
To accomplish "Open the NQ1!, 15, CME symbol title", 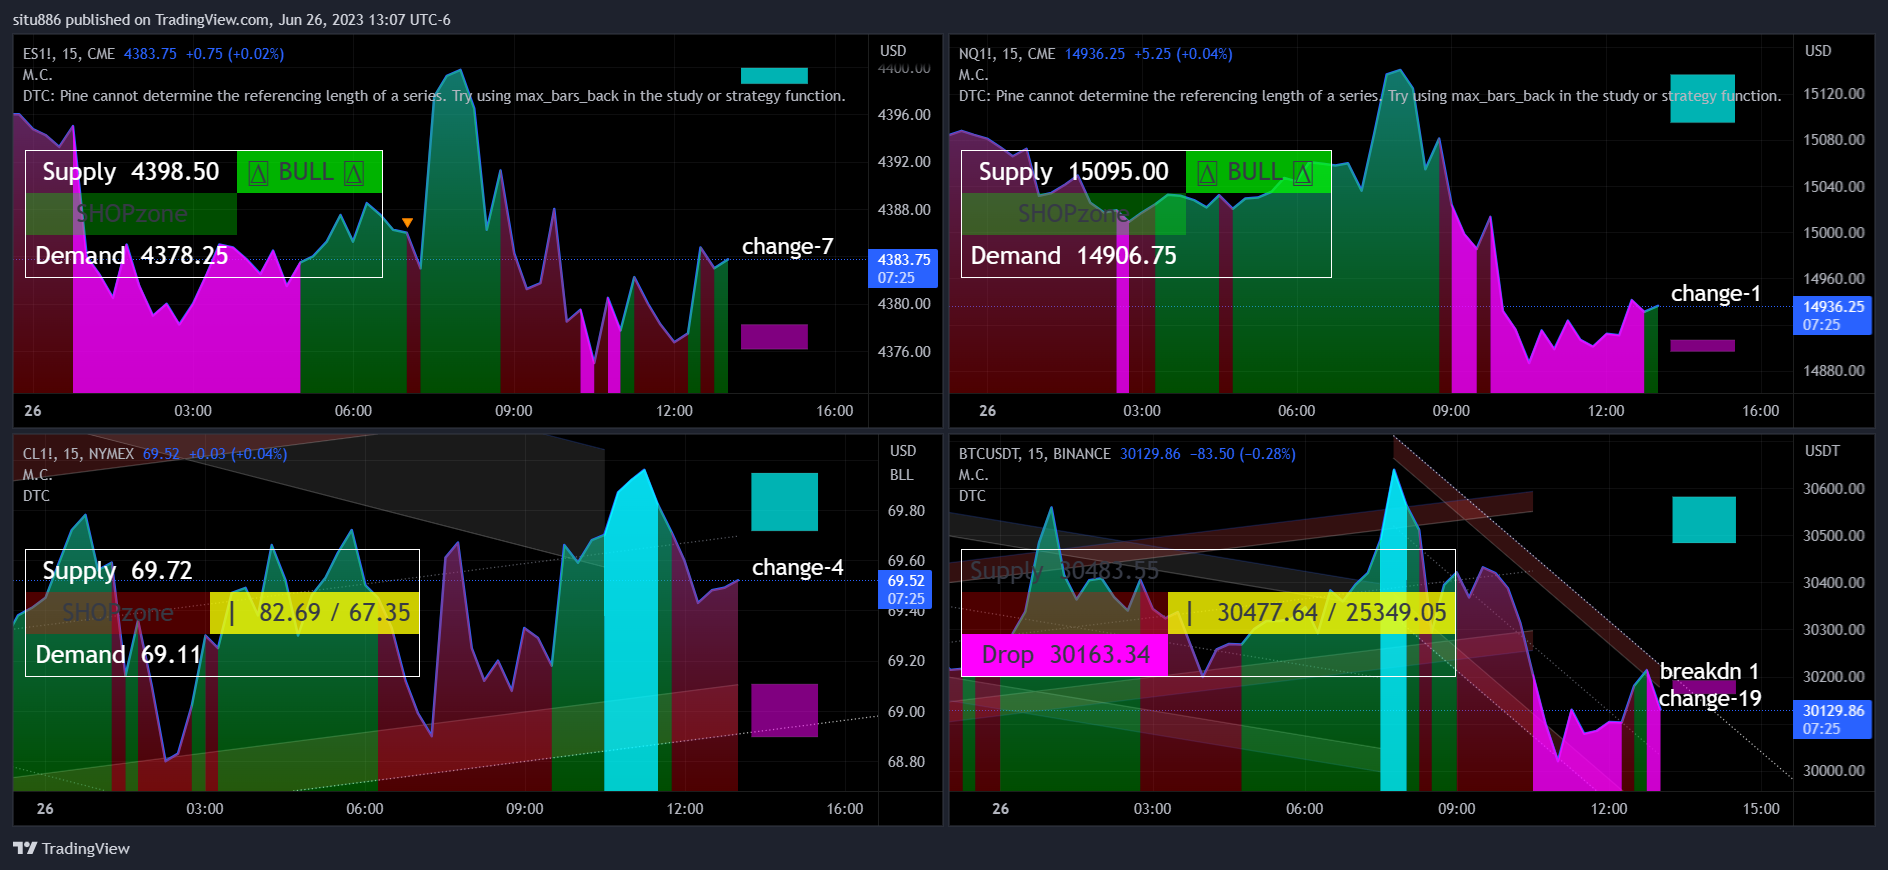I will pos(1007,54).
